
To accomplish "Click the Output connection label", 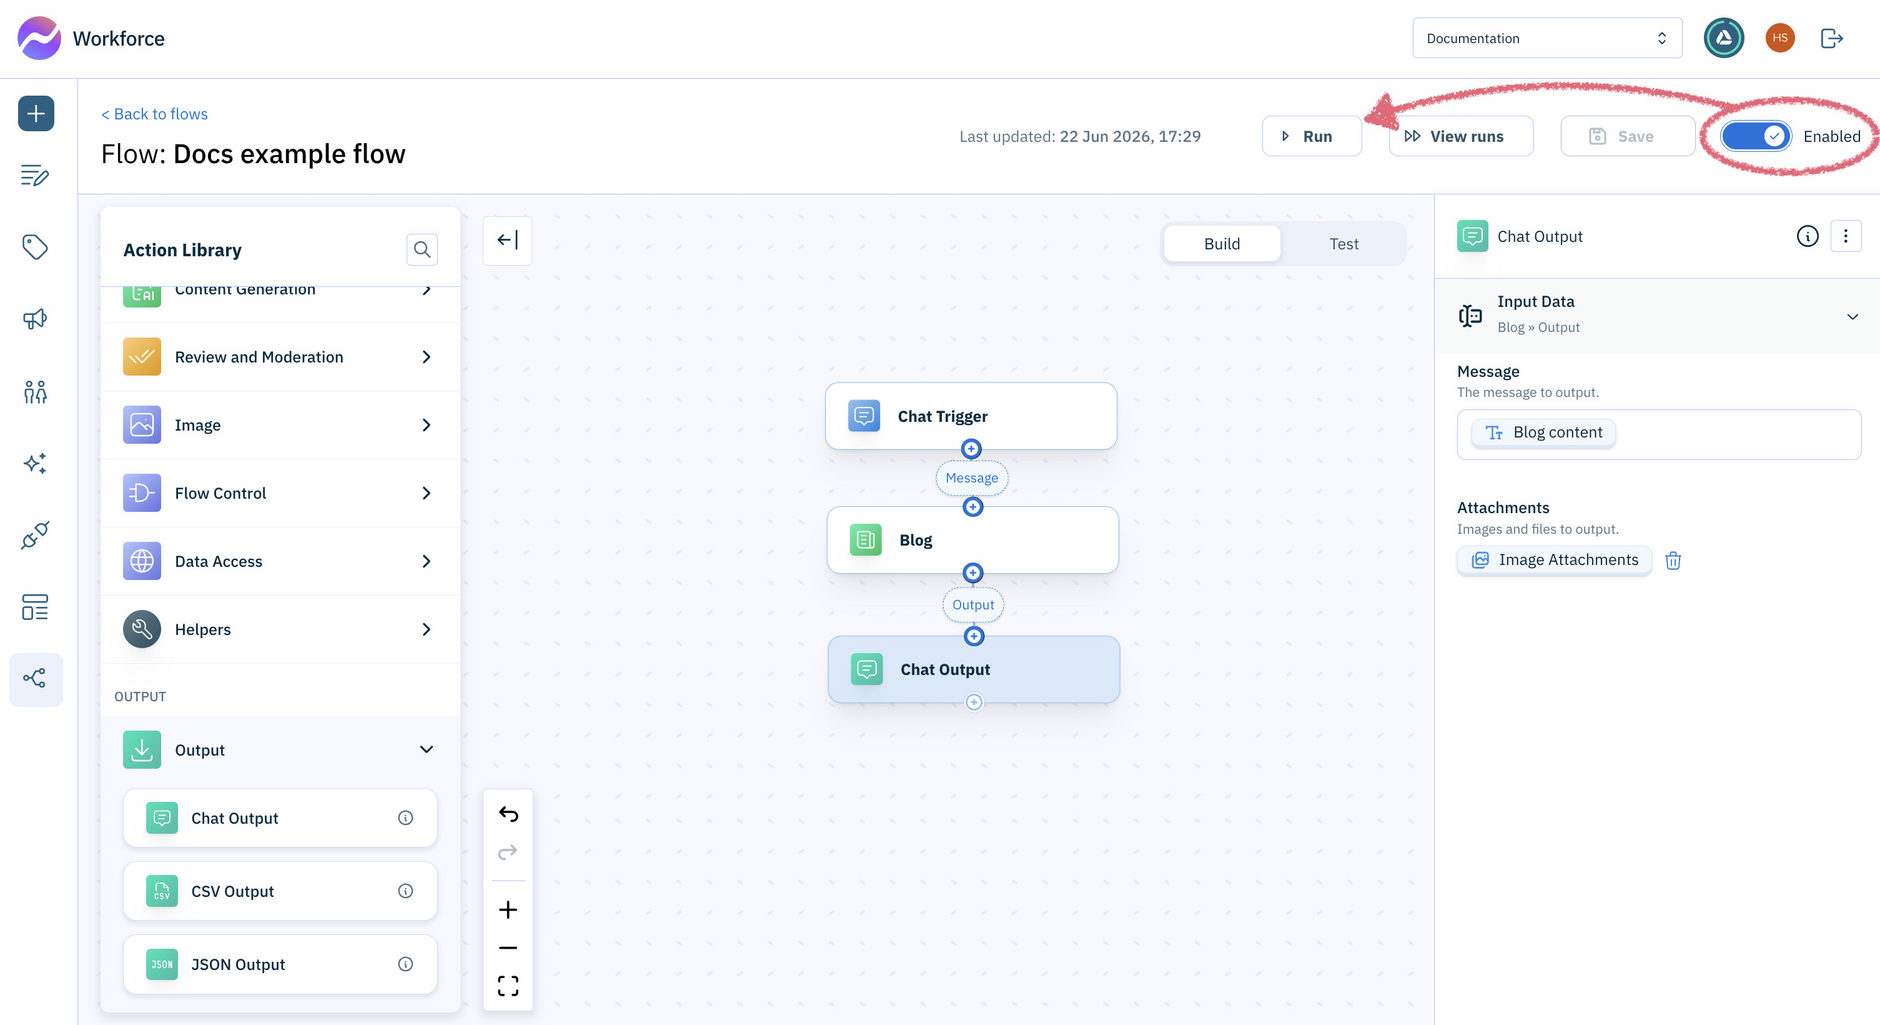I will point(973,605).
